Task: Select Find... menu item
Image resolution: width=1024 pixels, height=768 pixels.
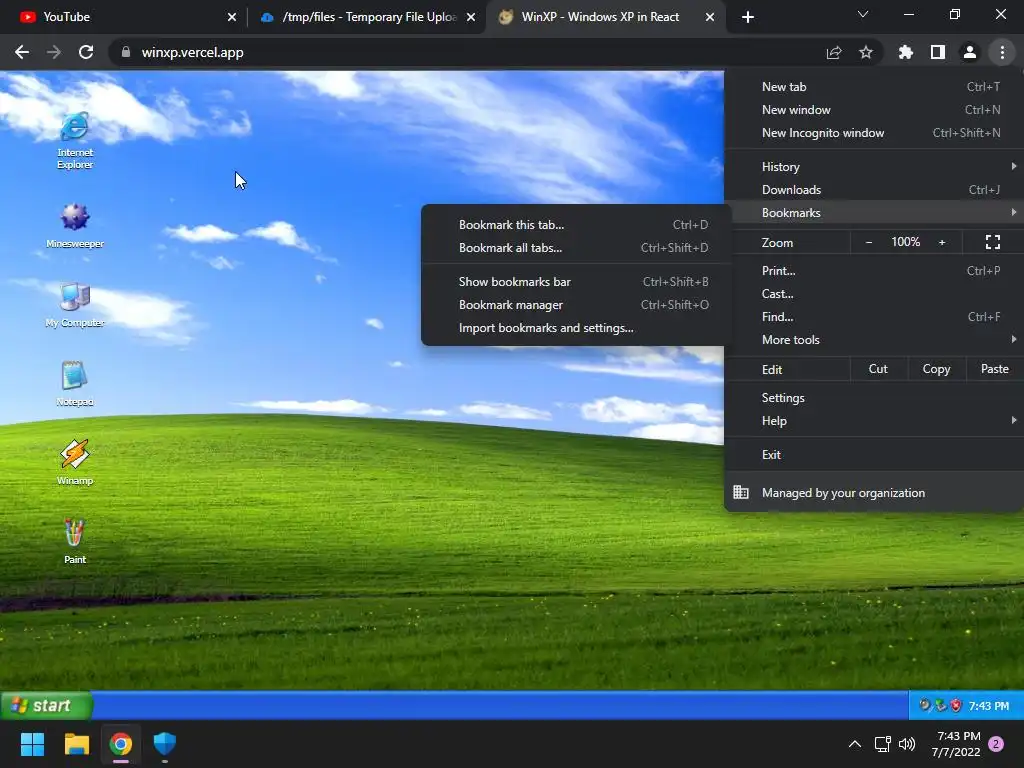Action: click(874, 316)
